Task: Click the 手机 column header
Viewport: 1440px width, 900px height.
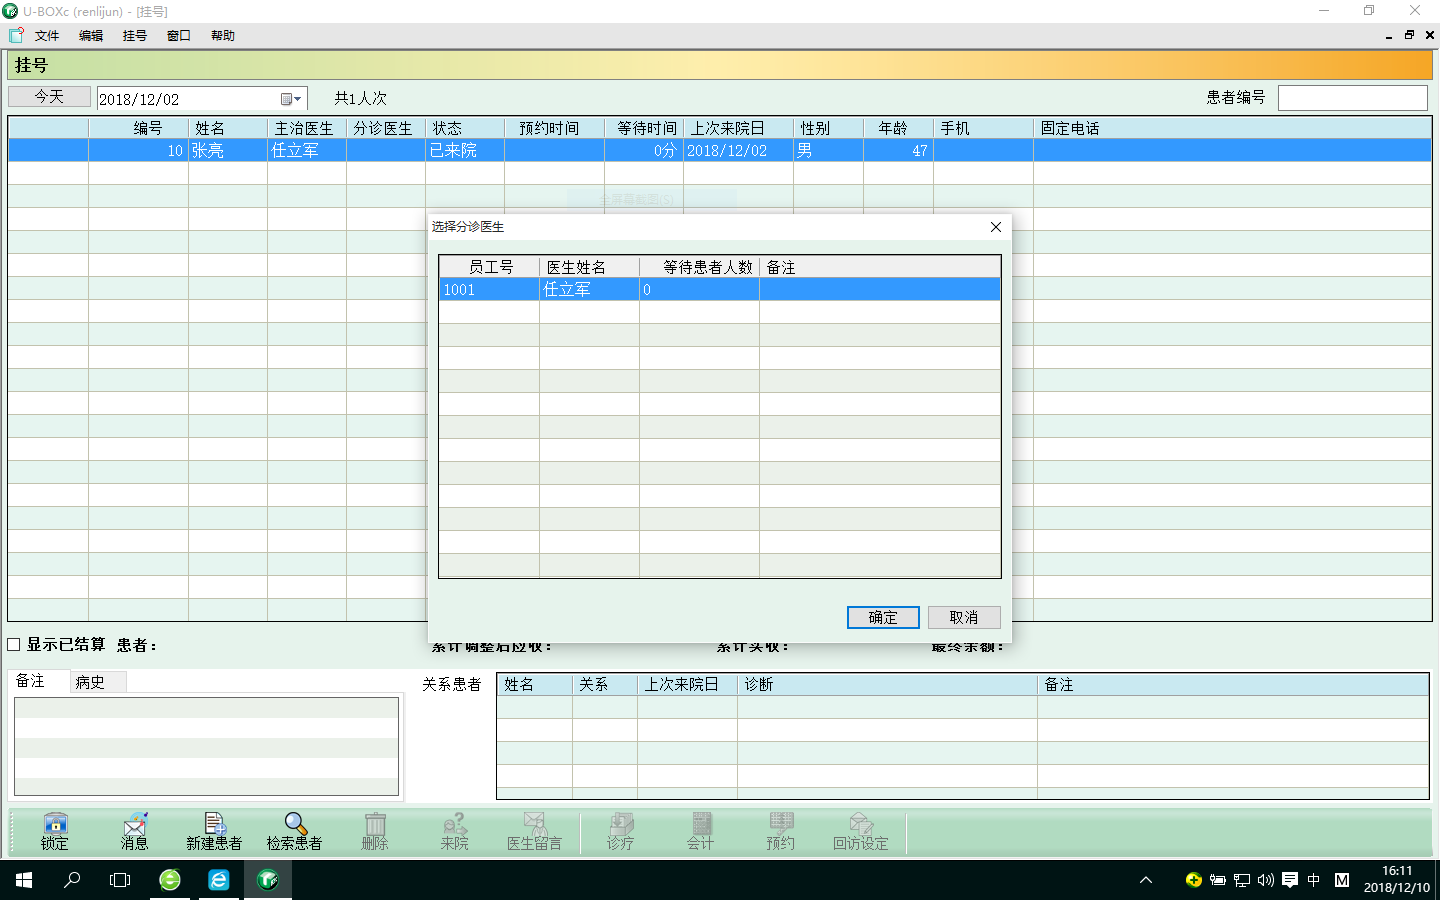Action: (x=984, y=128)
